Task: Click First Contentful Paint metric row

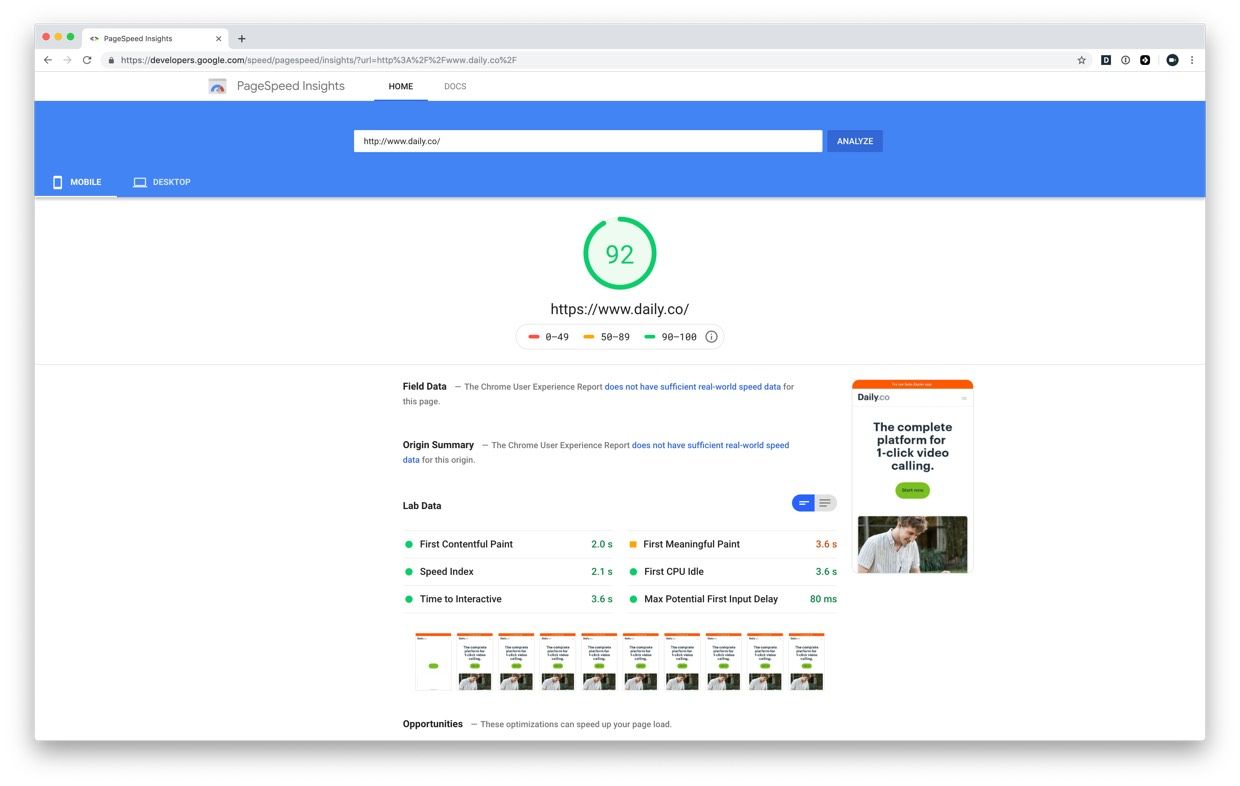Action: click(x=508, y=544)
